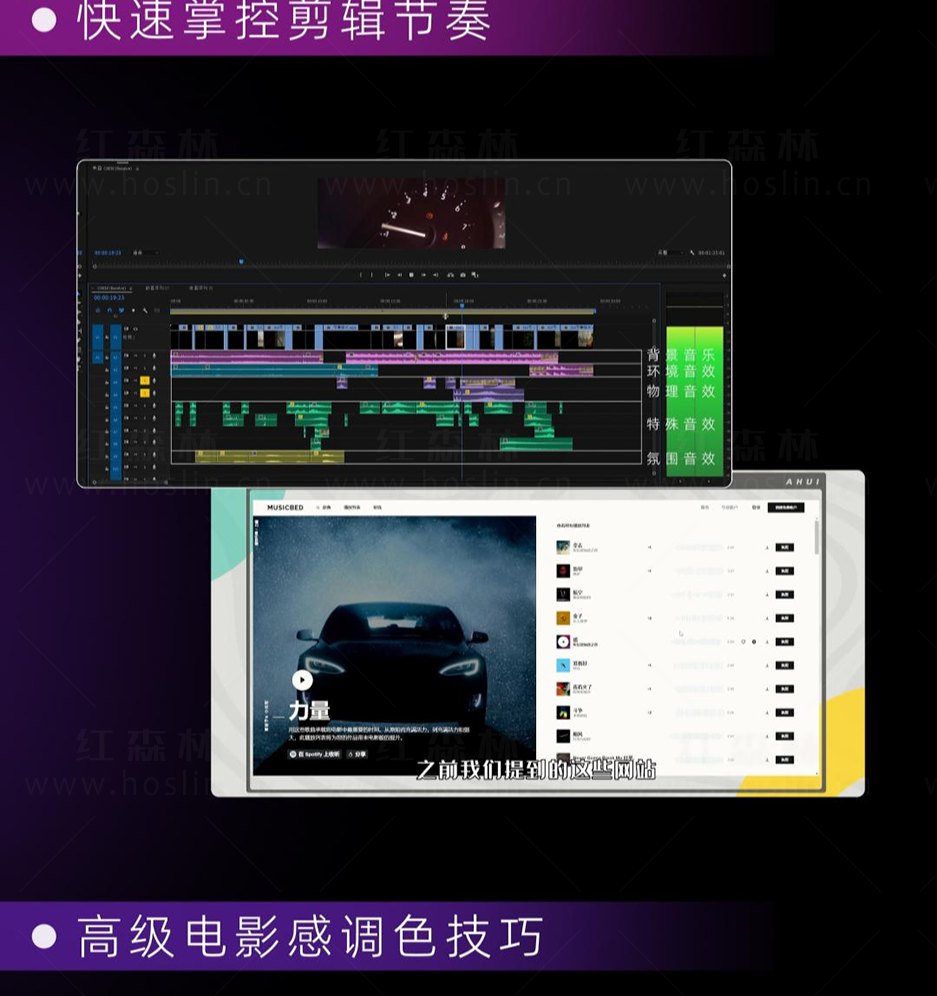Screen dimensions: 937x996
Task: Click Go to In point transport button
Action: click(x=388, y=275)
